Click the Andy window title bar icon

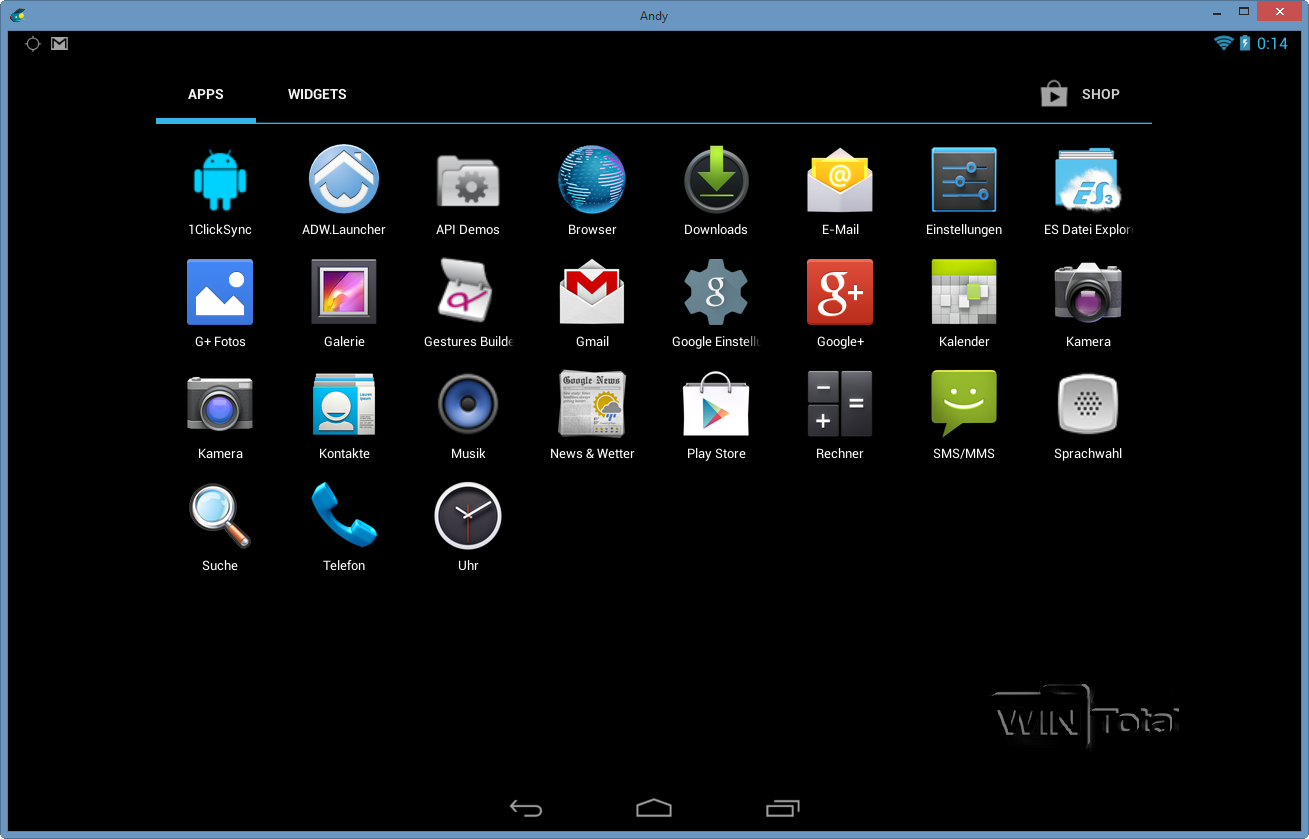pyautogui.click(x=17, y=15)
